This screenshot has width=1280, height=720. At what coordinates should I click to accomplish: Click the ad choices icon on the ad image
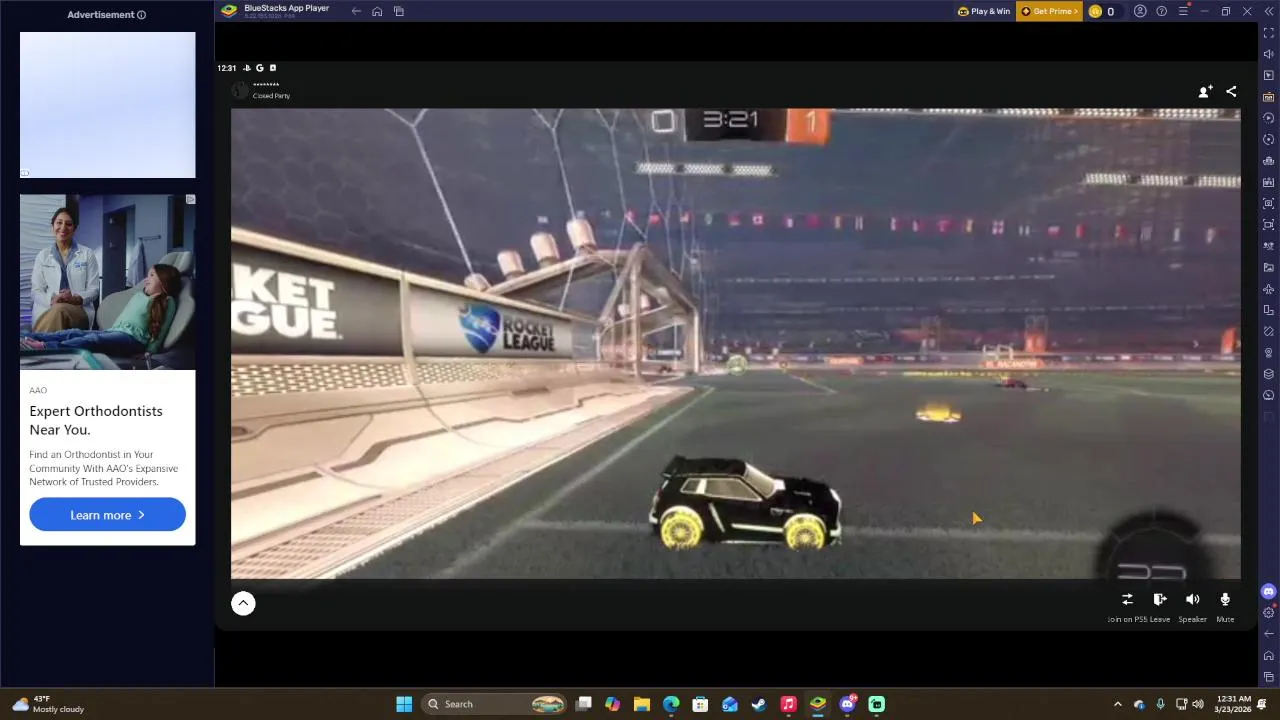coord(190,200)
